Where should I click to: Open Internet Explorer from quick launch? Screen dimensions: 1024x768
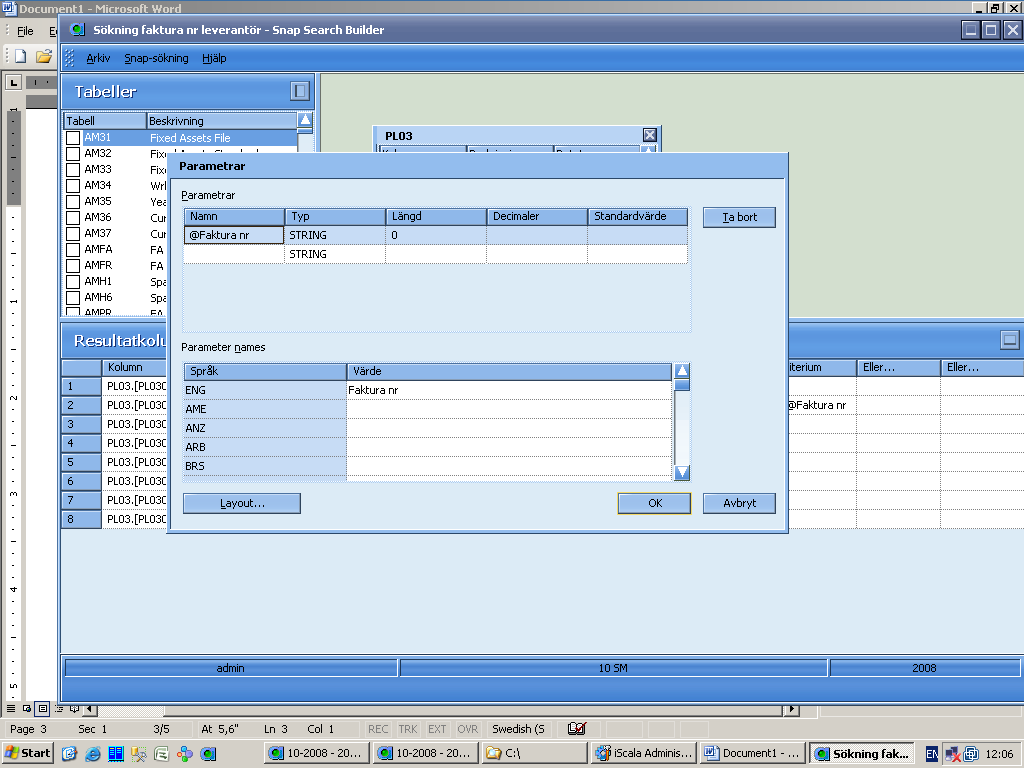[93, 754]
